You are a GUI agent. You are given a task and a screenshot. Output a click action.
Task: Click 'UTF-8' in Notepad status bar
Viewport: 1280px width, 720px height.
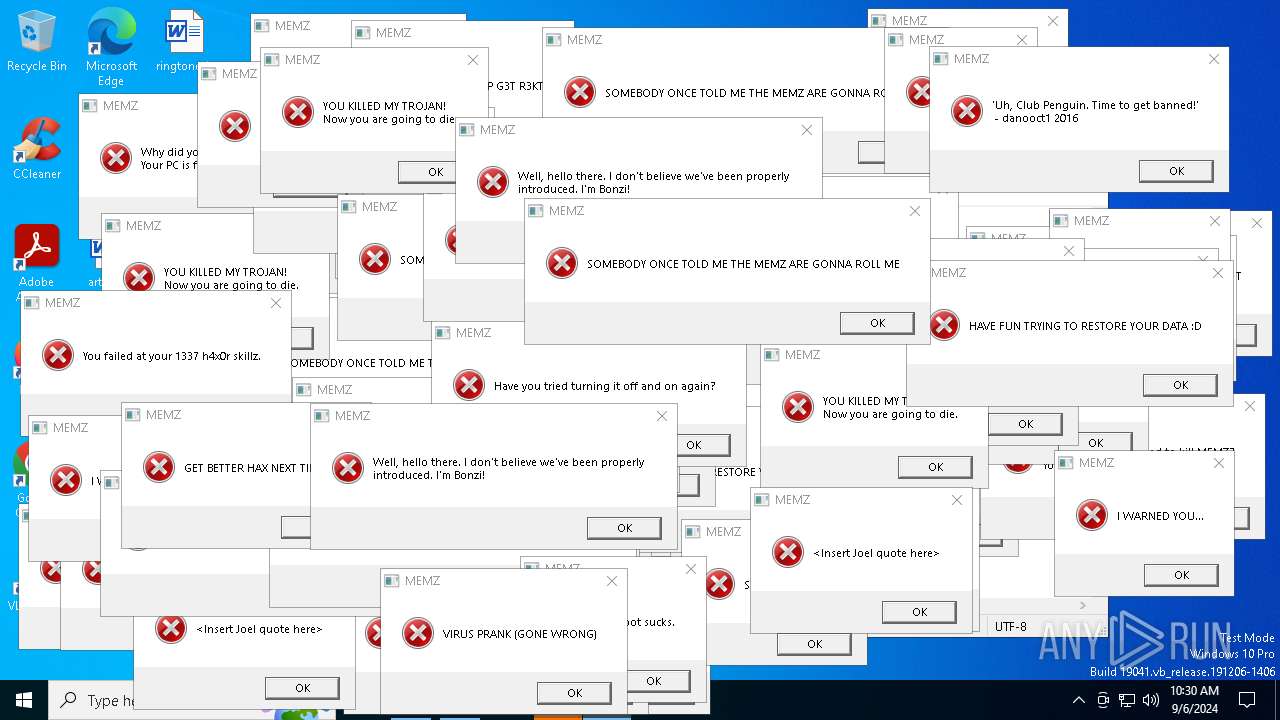point(1010,627)
